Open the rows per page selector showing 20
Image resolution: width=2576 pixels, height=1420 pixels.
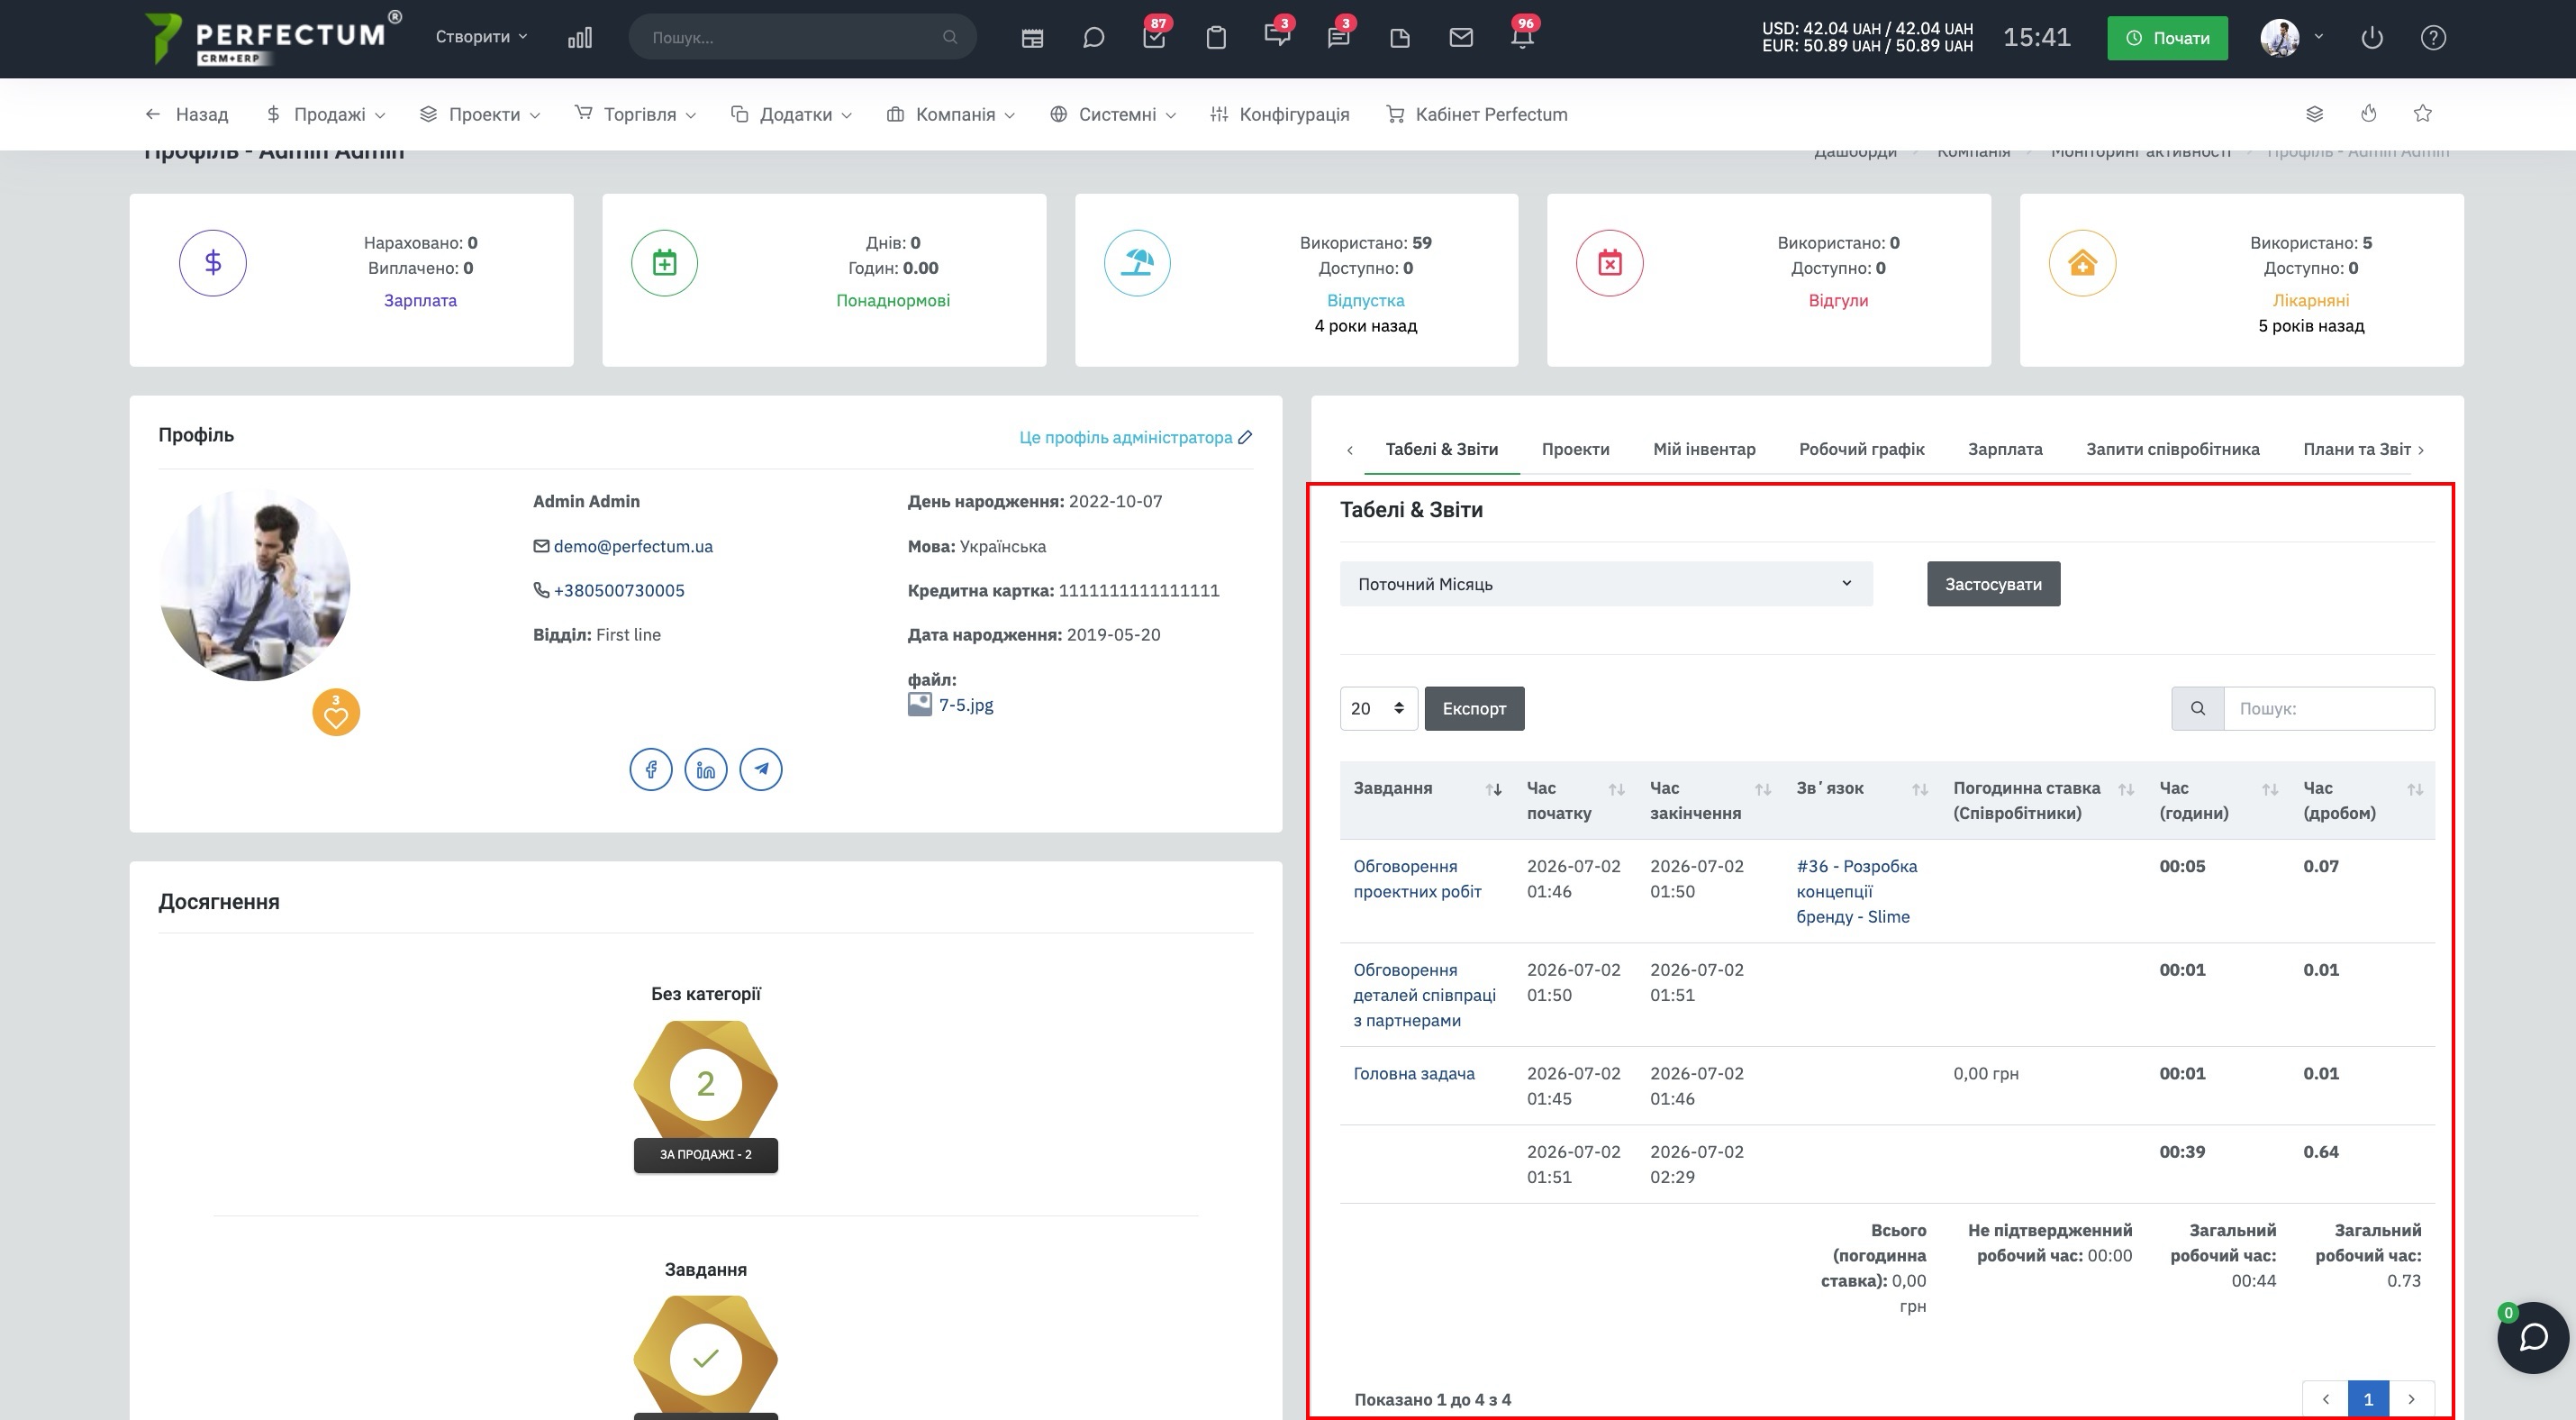[1378, 708]
